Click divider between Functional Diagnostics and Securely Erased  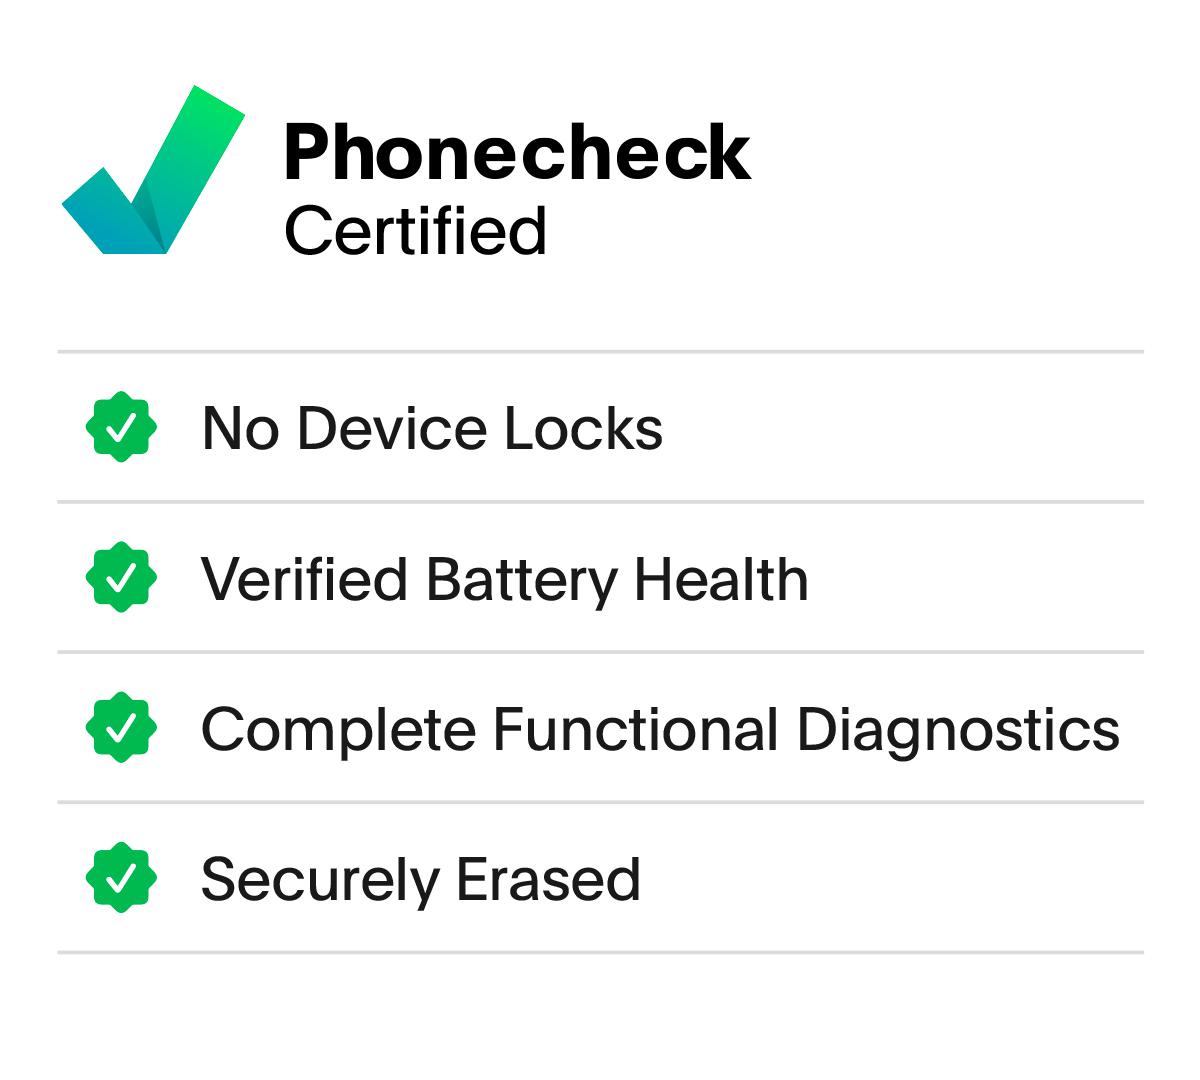point(600,802)
